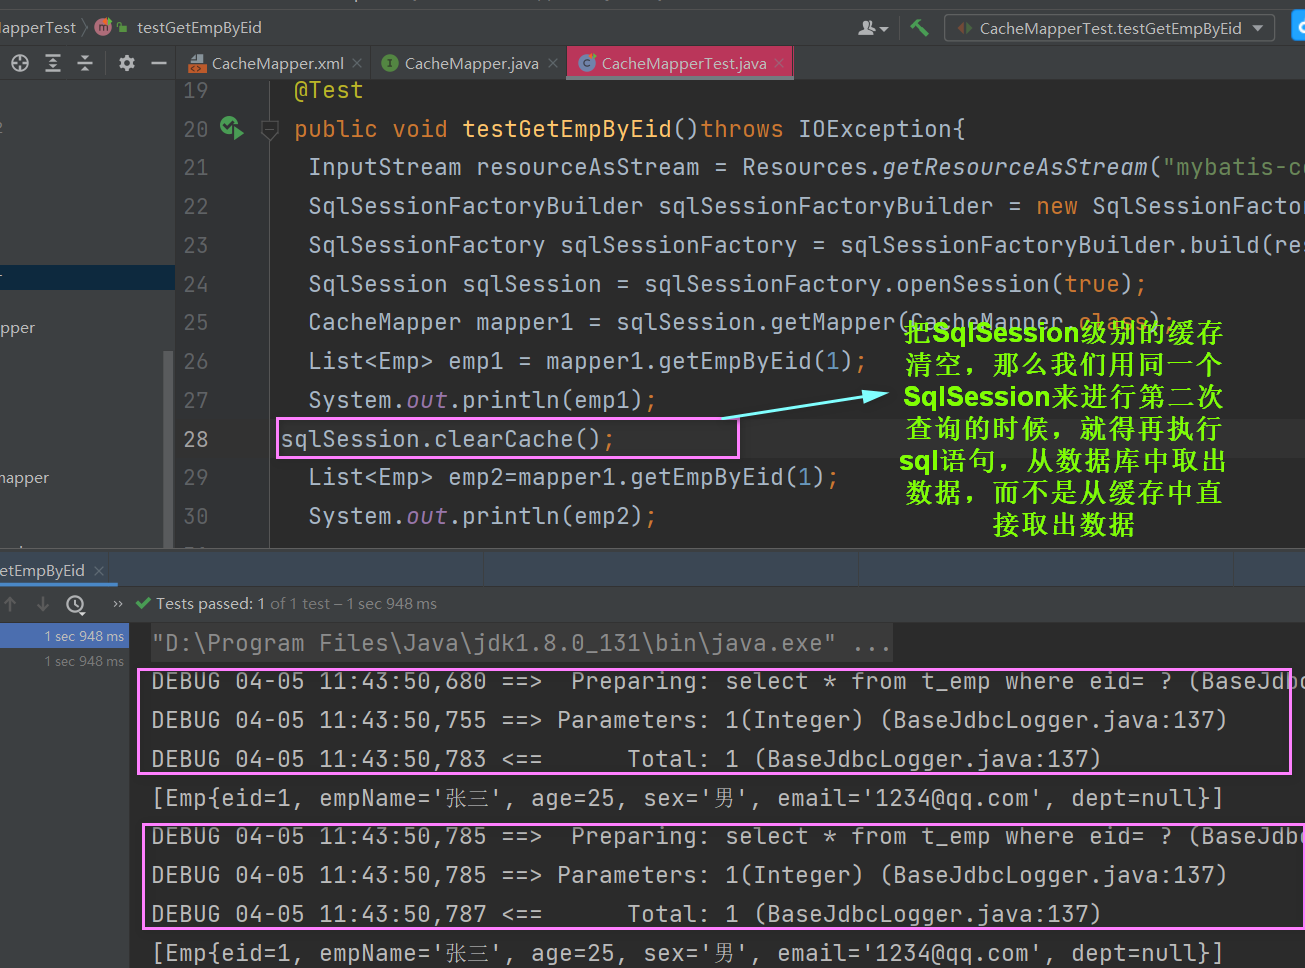Click the Total: 1 log line at 11:43:50,783
The width and height of the screenshot is (1305, 968).
pos(626,759)
